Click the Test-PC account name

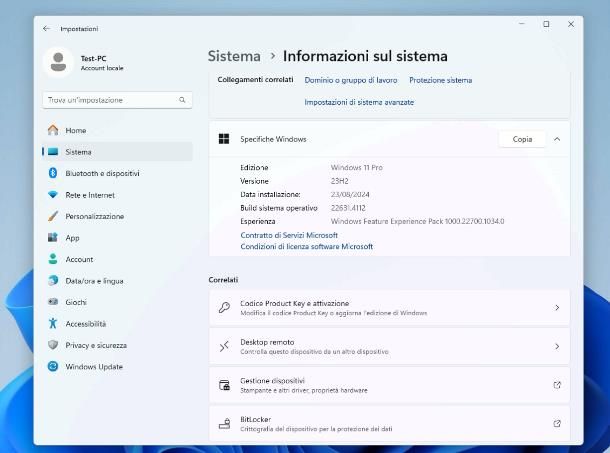tap(93, 58)
